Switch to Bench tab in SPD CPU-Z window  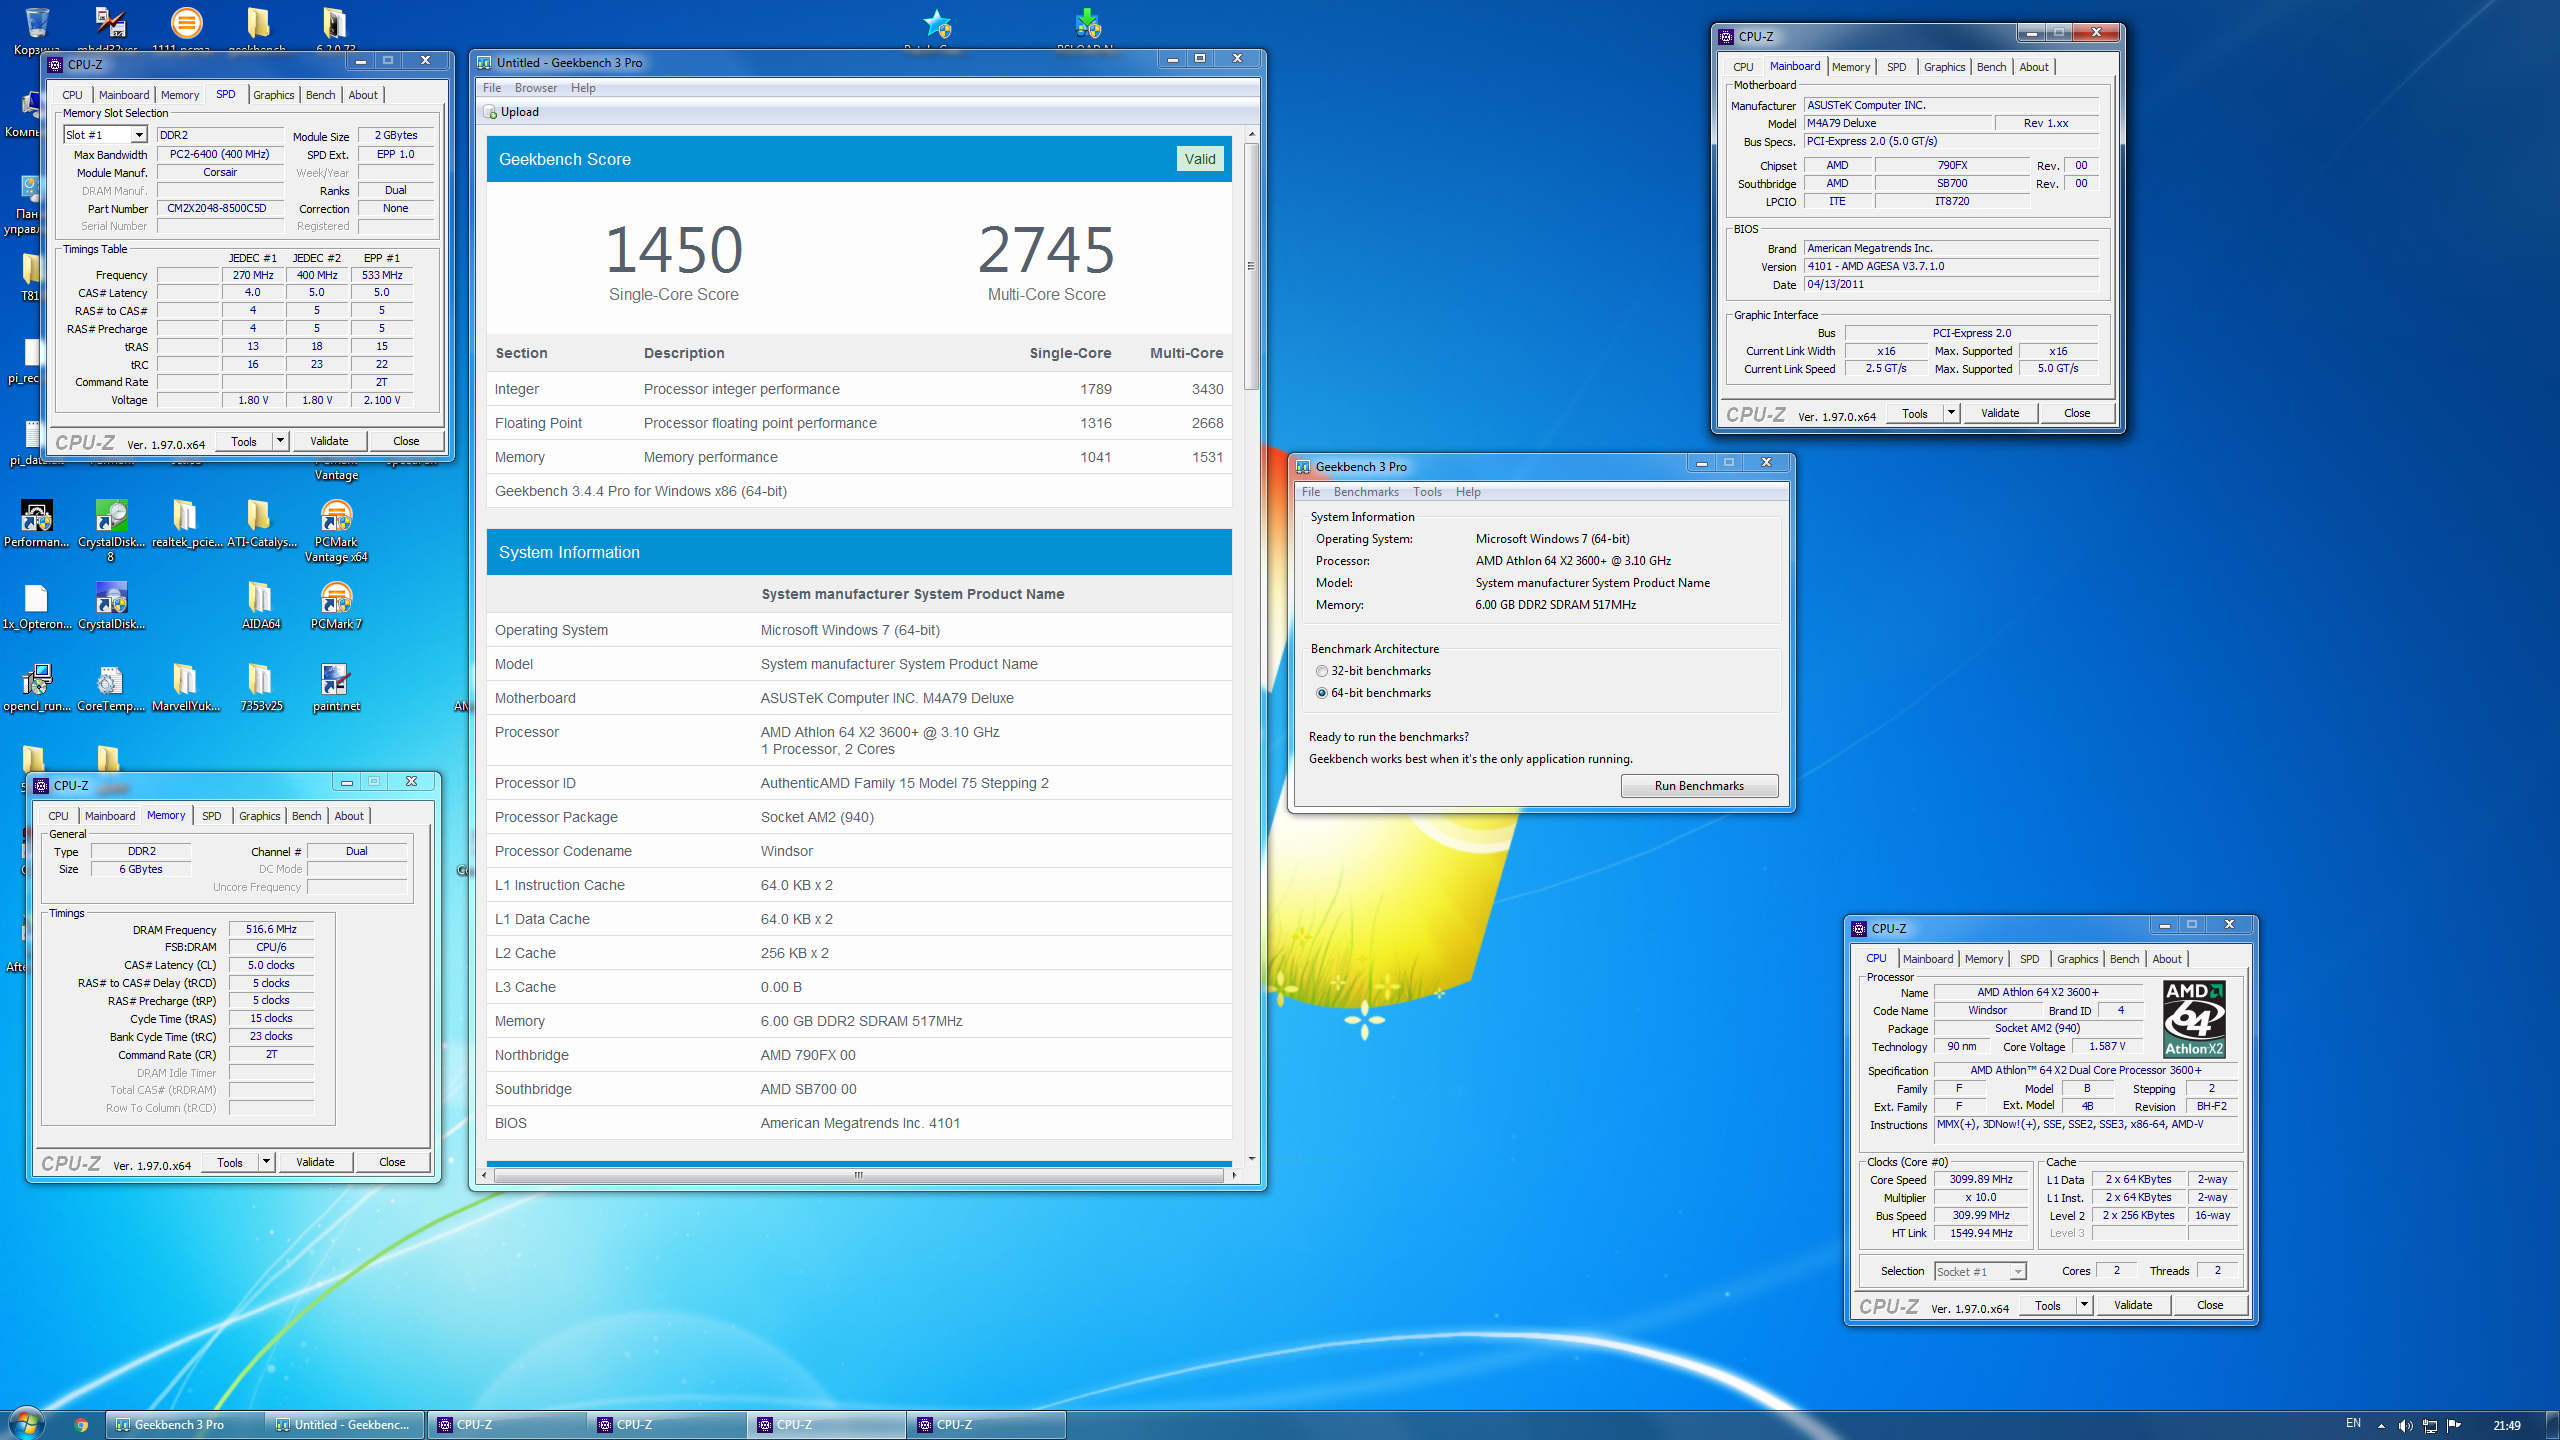click(320, 95)
